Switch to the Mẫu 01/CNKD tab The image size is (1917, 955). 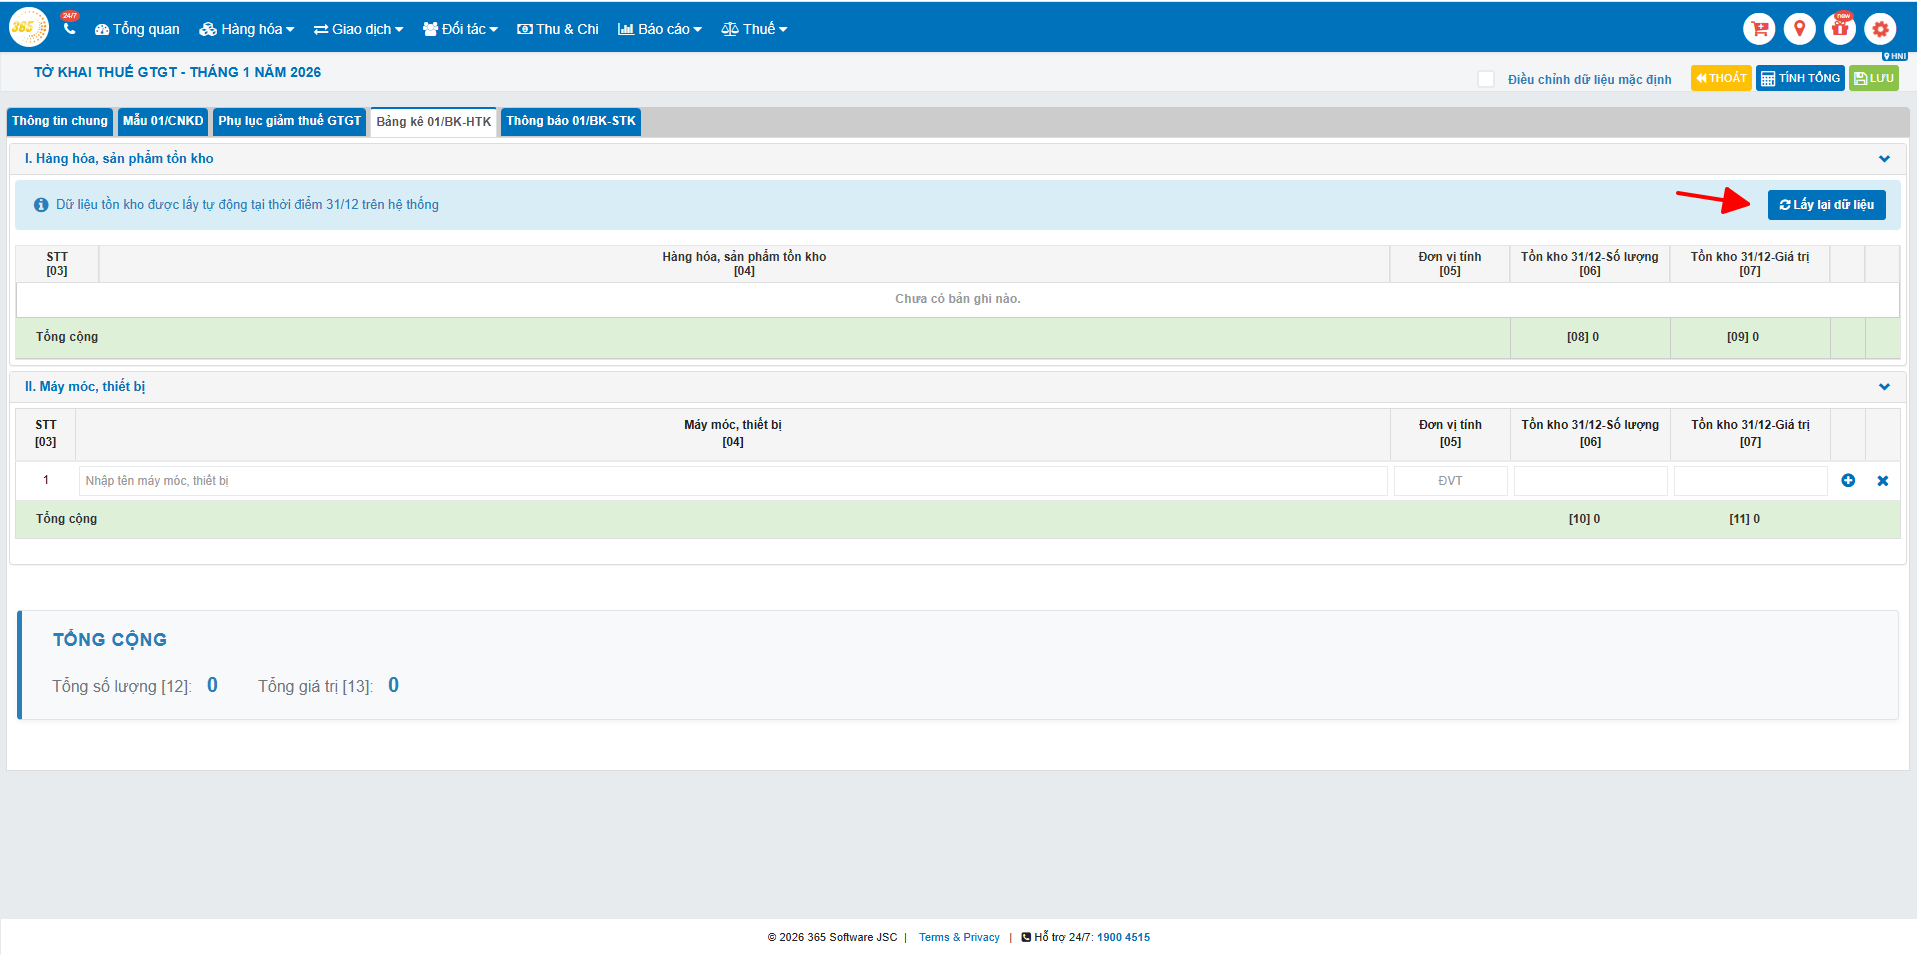pos(163,121)
